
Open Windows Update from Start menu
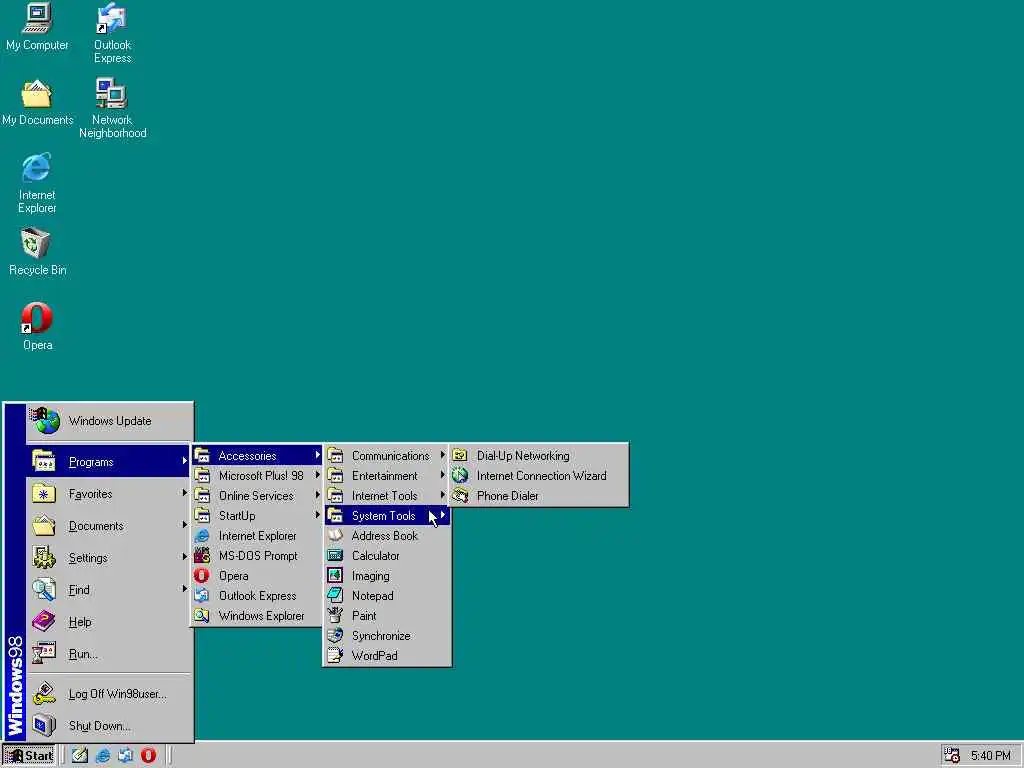[110, 421]
